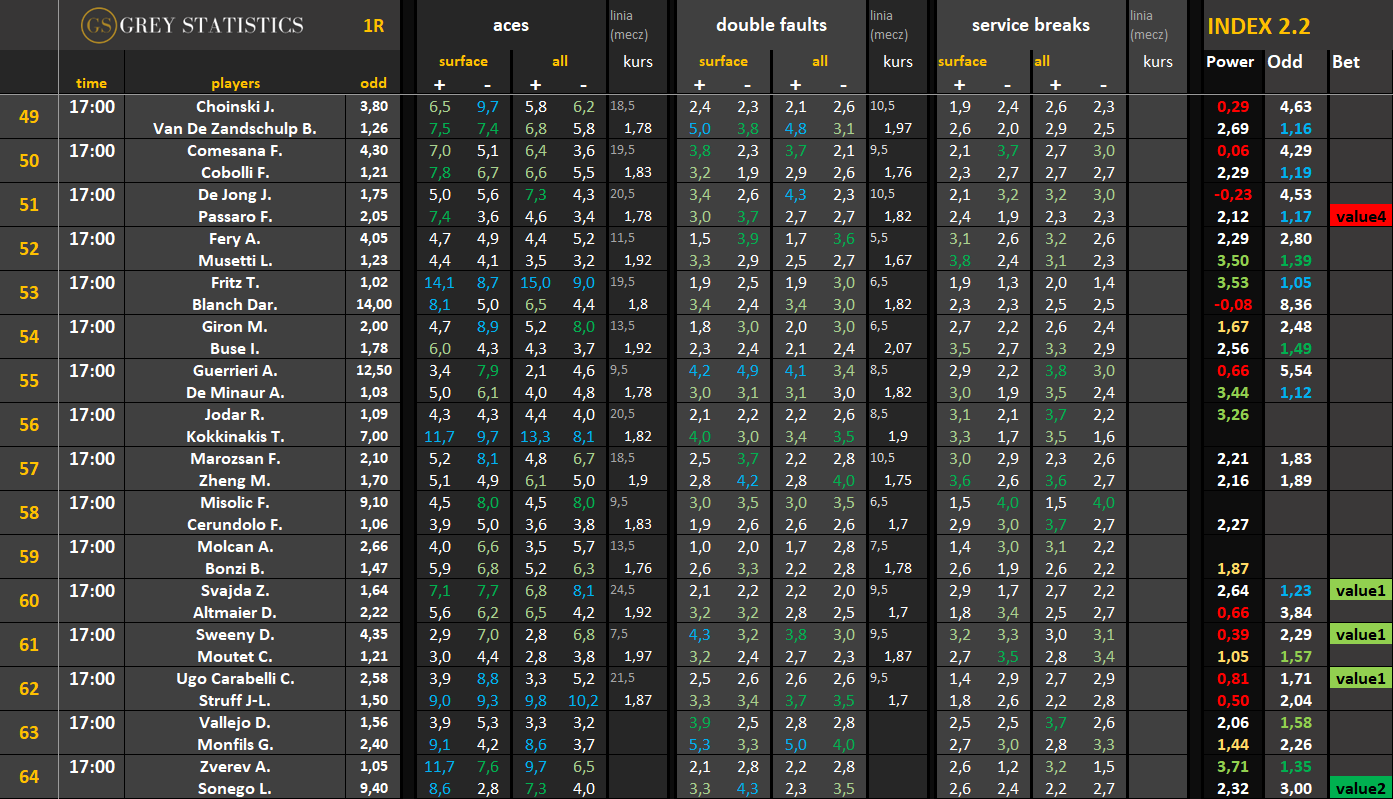Click player name Choinski J.
The width and height of the screenshot is (1393, 799).
(x=235, y=106)
